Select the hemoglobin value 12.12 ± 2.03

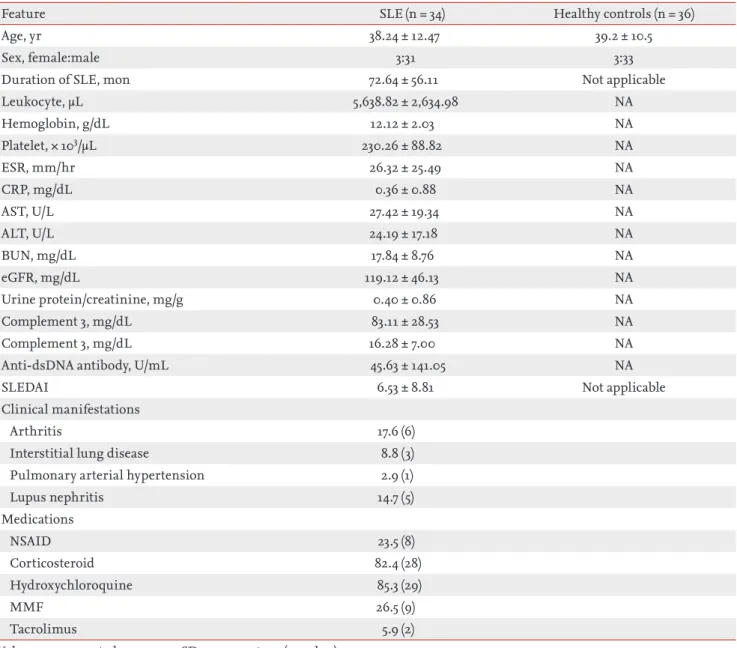tap(402, 125)
